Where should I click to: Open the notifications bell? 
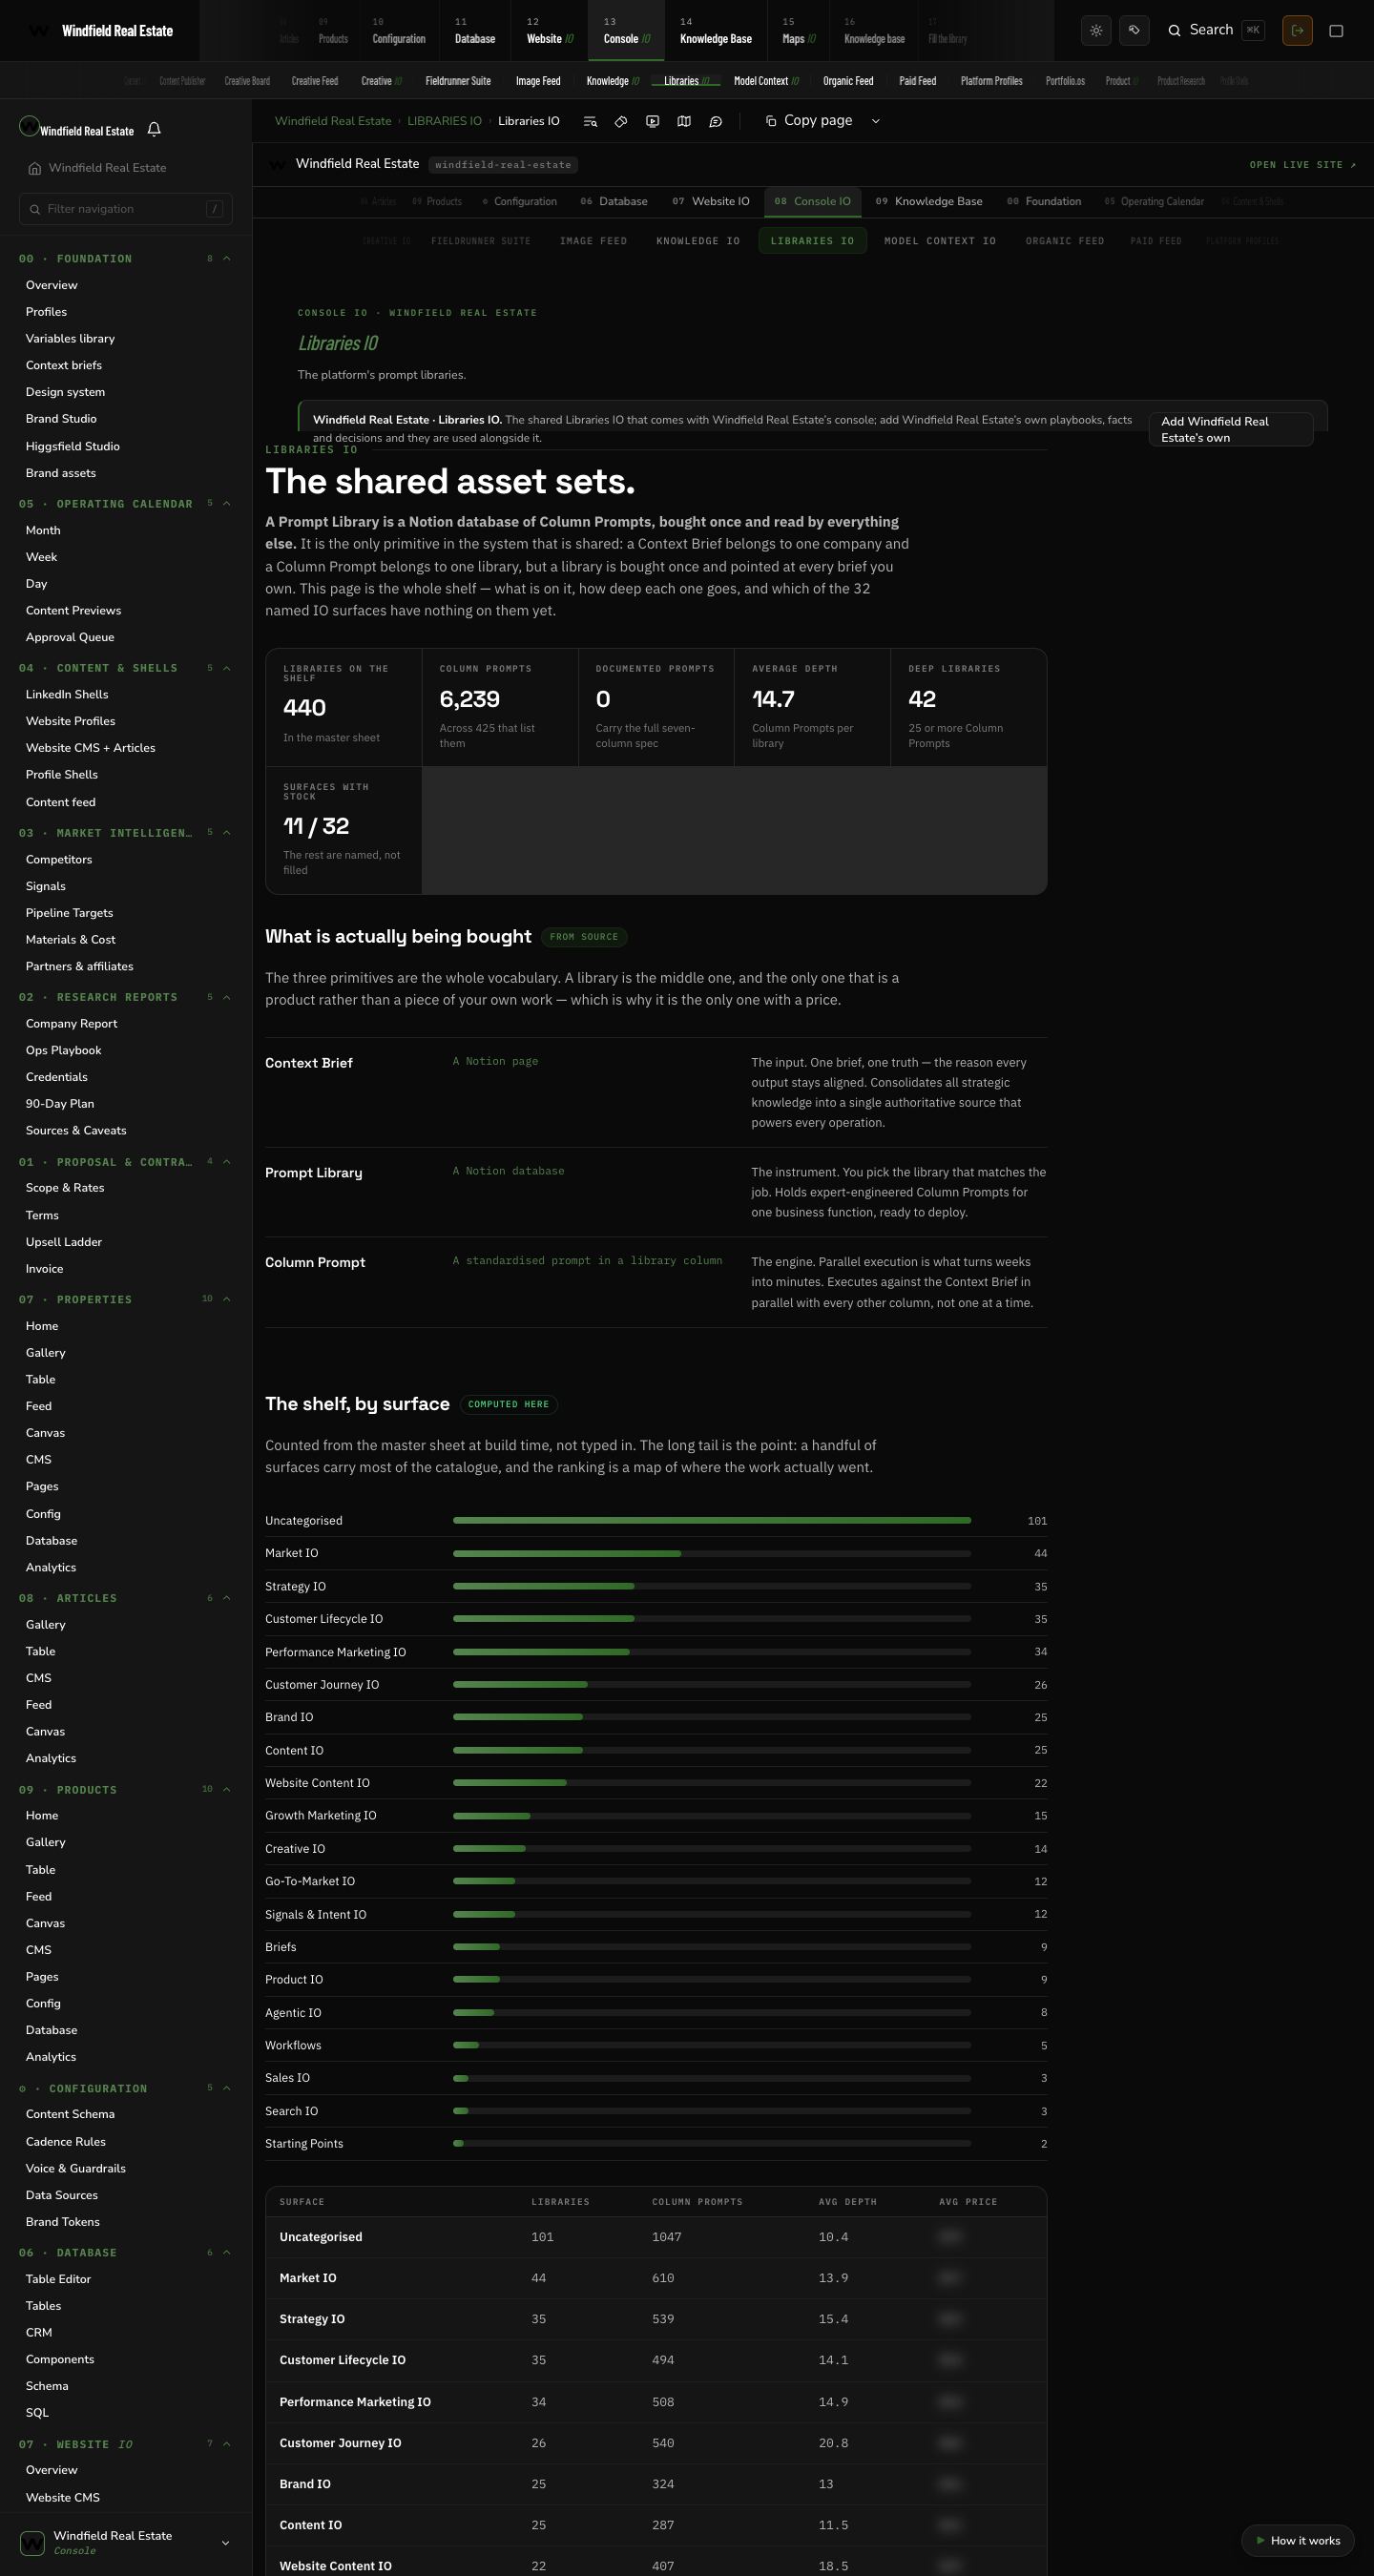pyautogui.click(x=154, y=129)
